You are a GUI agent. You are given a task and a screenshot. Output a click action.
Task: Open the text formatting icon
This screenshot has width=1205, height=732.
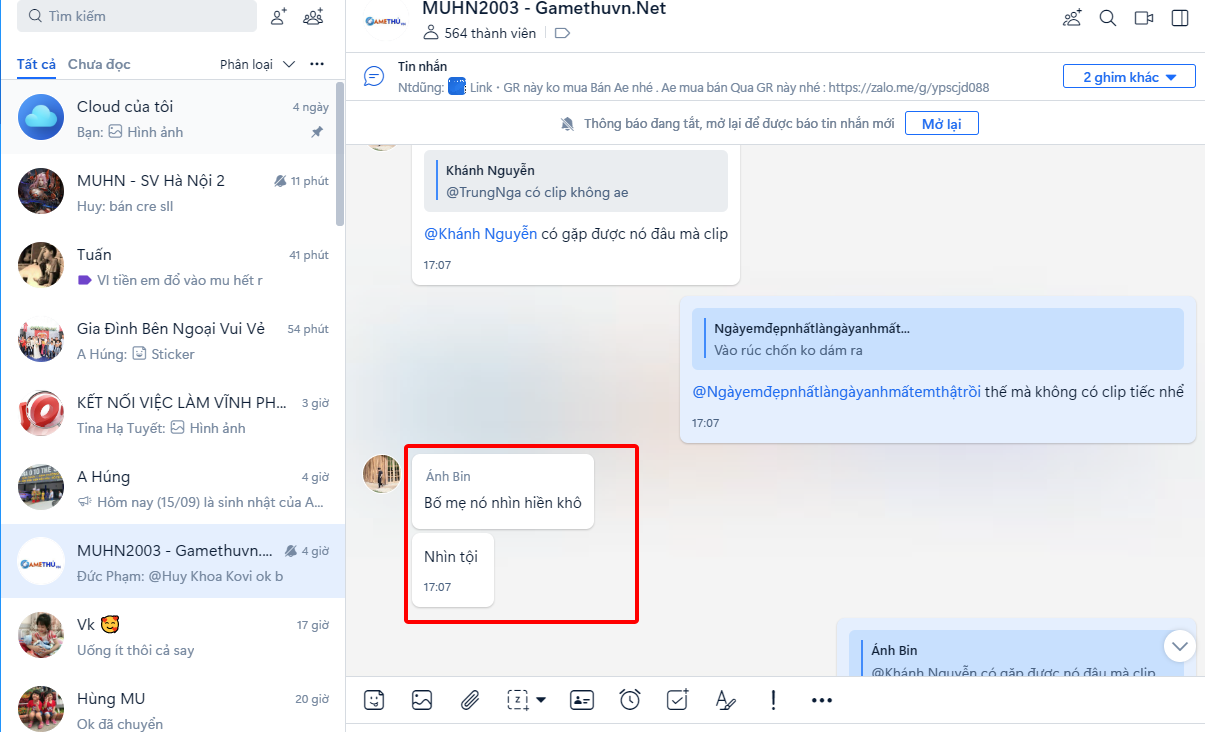(x=726, y=700)
